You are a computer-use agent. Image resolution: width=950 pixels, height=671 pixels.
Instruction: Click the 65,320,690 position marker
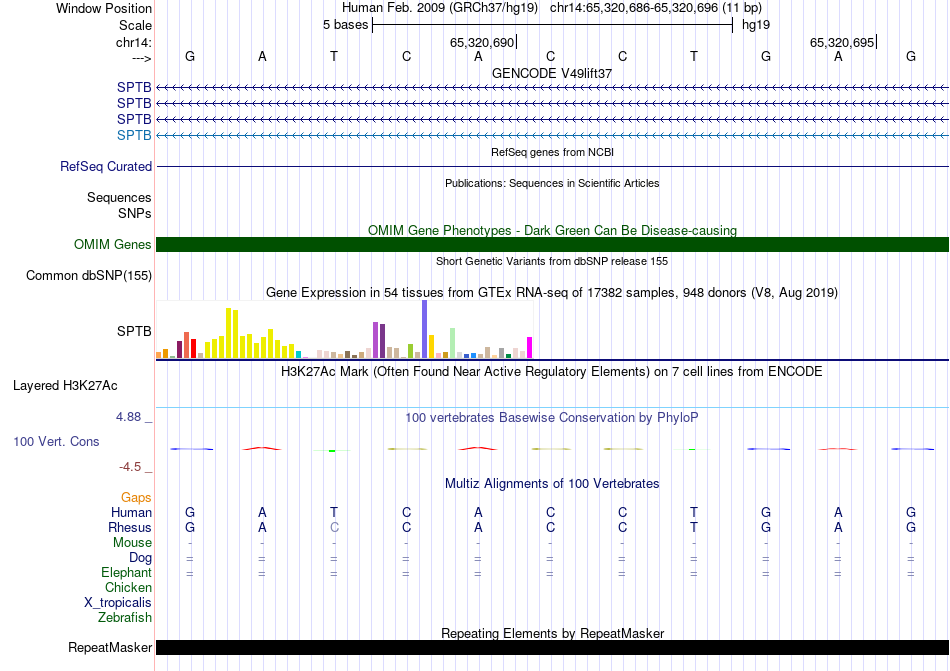tap(482, 42)
